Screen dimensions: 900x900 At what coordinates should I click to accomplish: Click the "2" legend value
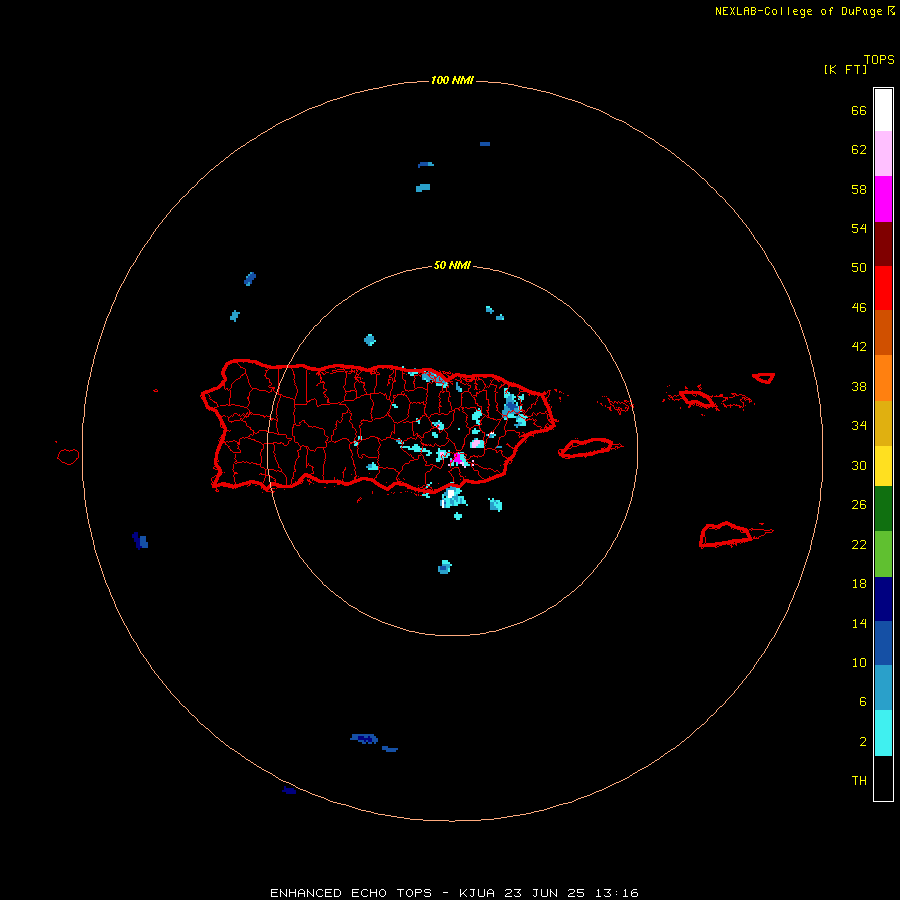pos(863,742)
